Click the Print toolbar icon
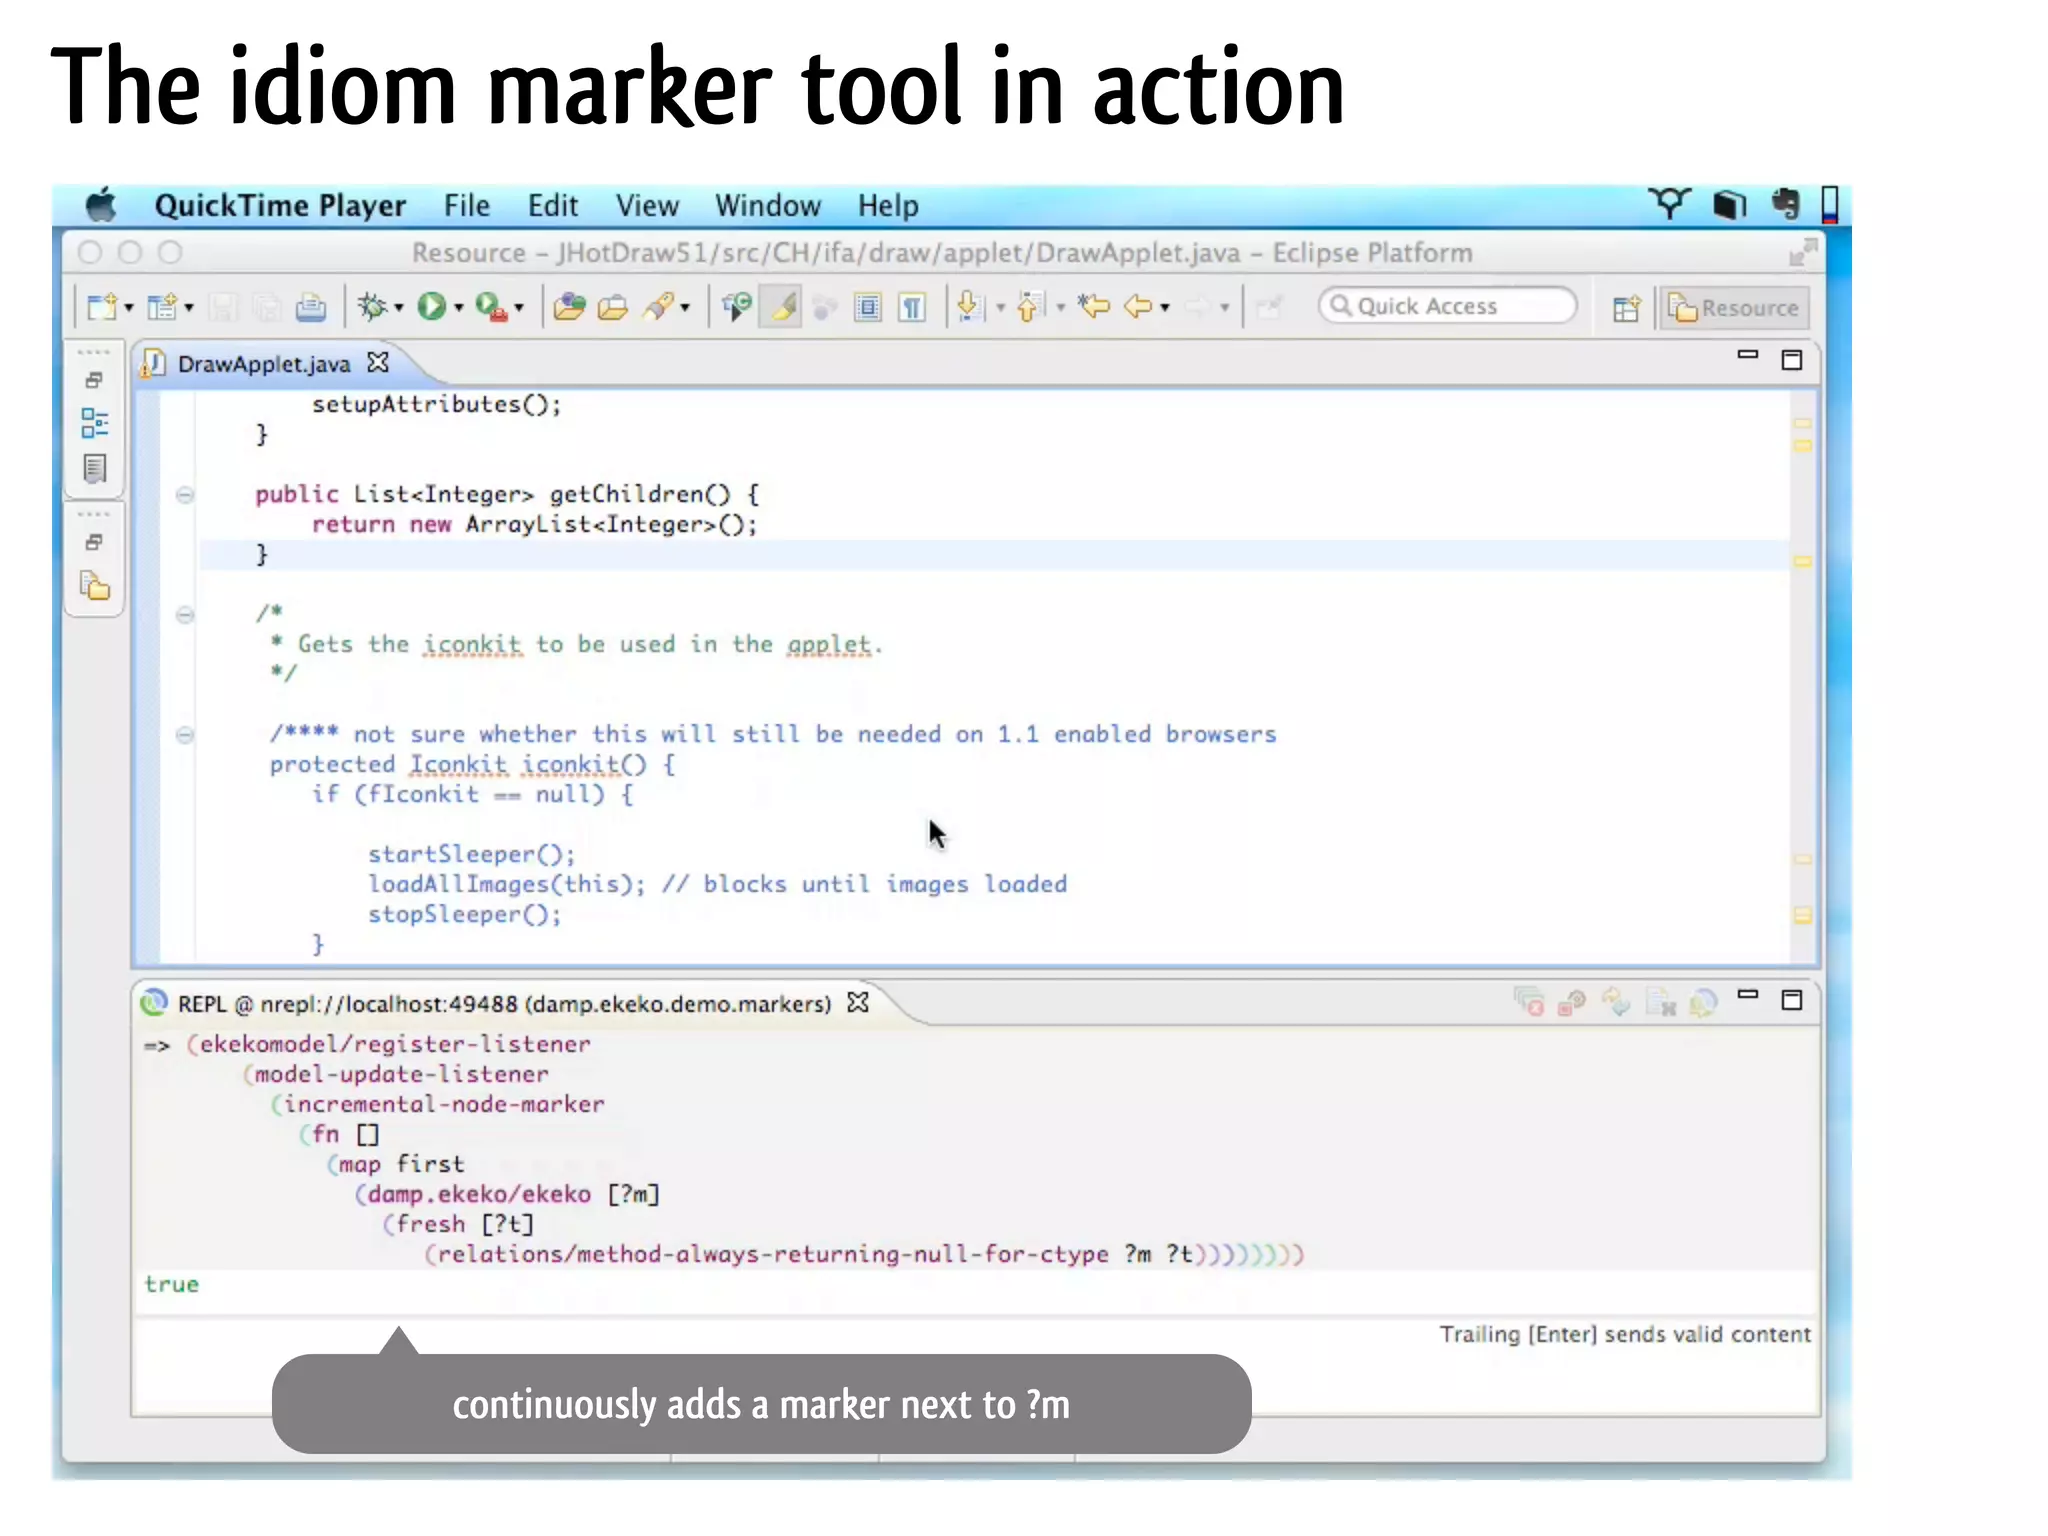Image resolution: width=2048 pixels, height=1536 pixels. [x=311, y=307]
